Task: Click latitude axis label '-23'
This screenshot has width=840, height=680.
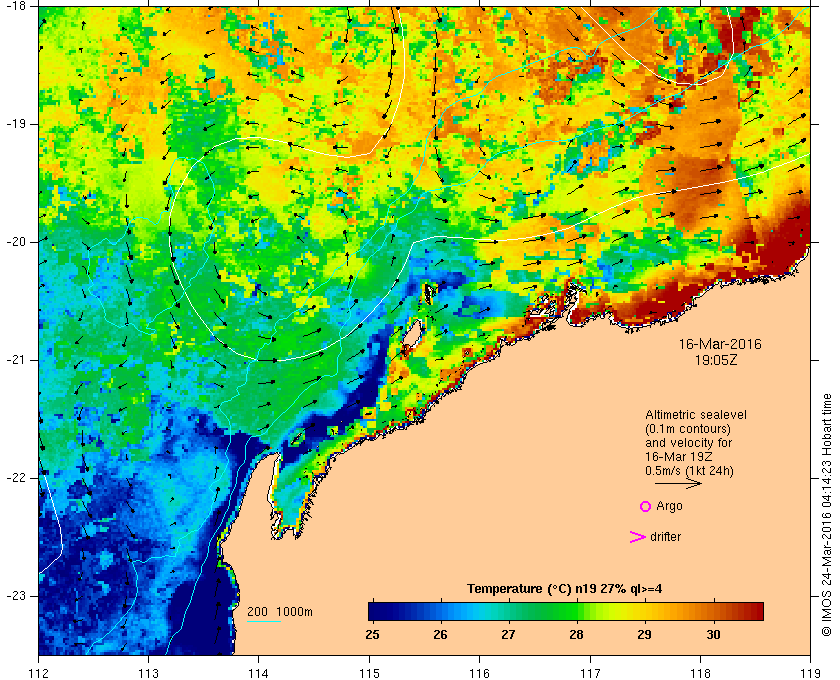Action: click(15, 596)
